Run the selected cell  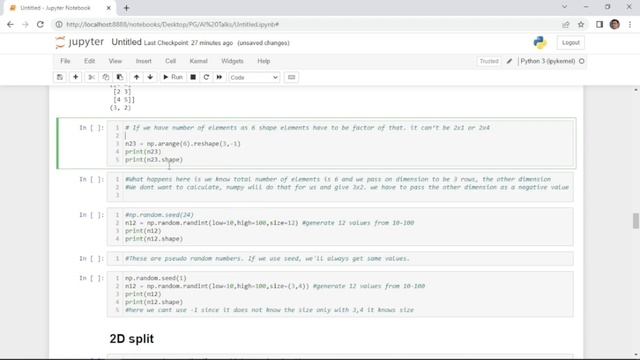pos(173,77)
